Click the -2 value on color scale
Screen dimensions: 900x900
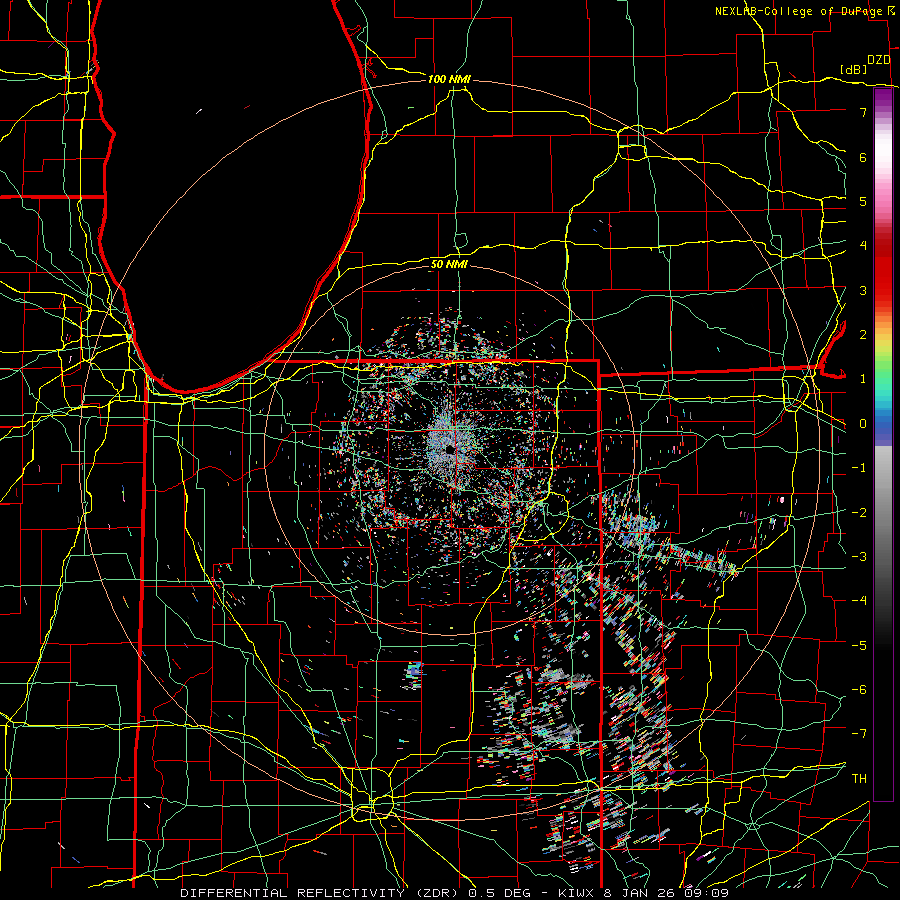[859, 512]
